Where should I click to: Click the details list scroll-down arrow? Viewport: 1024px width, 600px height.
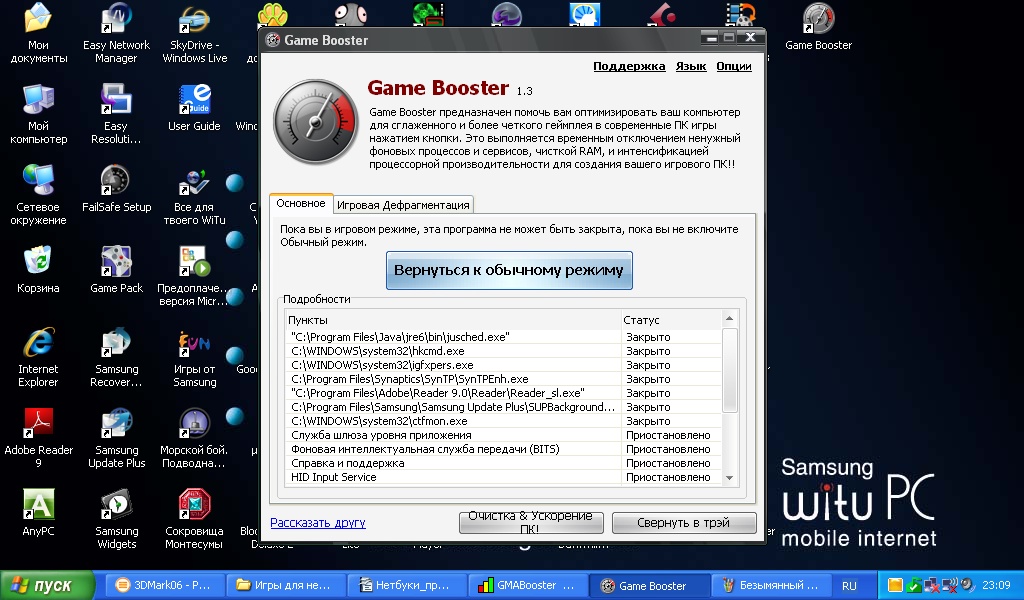(729, 478)
